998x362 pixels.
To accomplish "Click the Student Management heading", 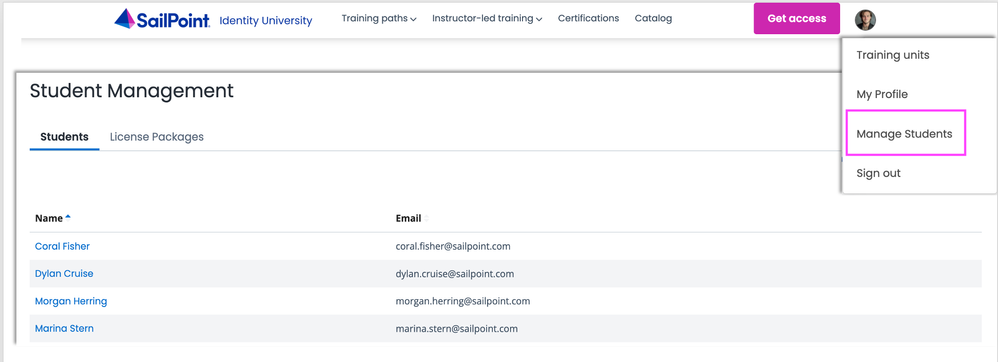I will tap(132, 91).
